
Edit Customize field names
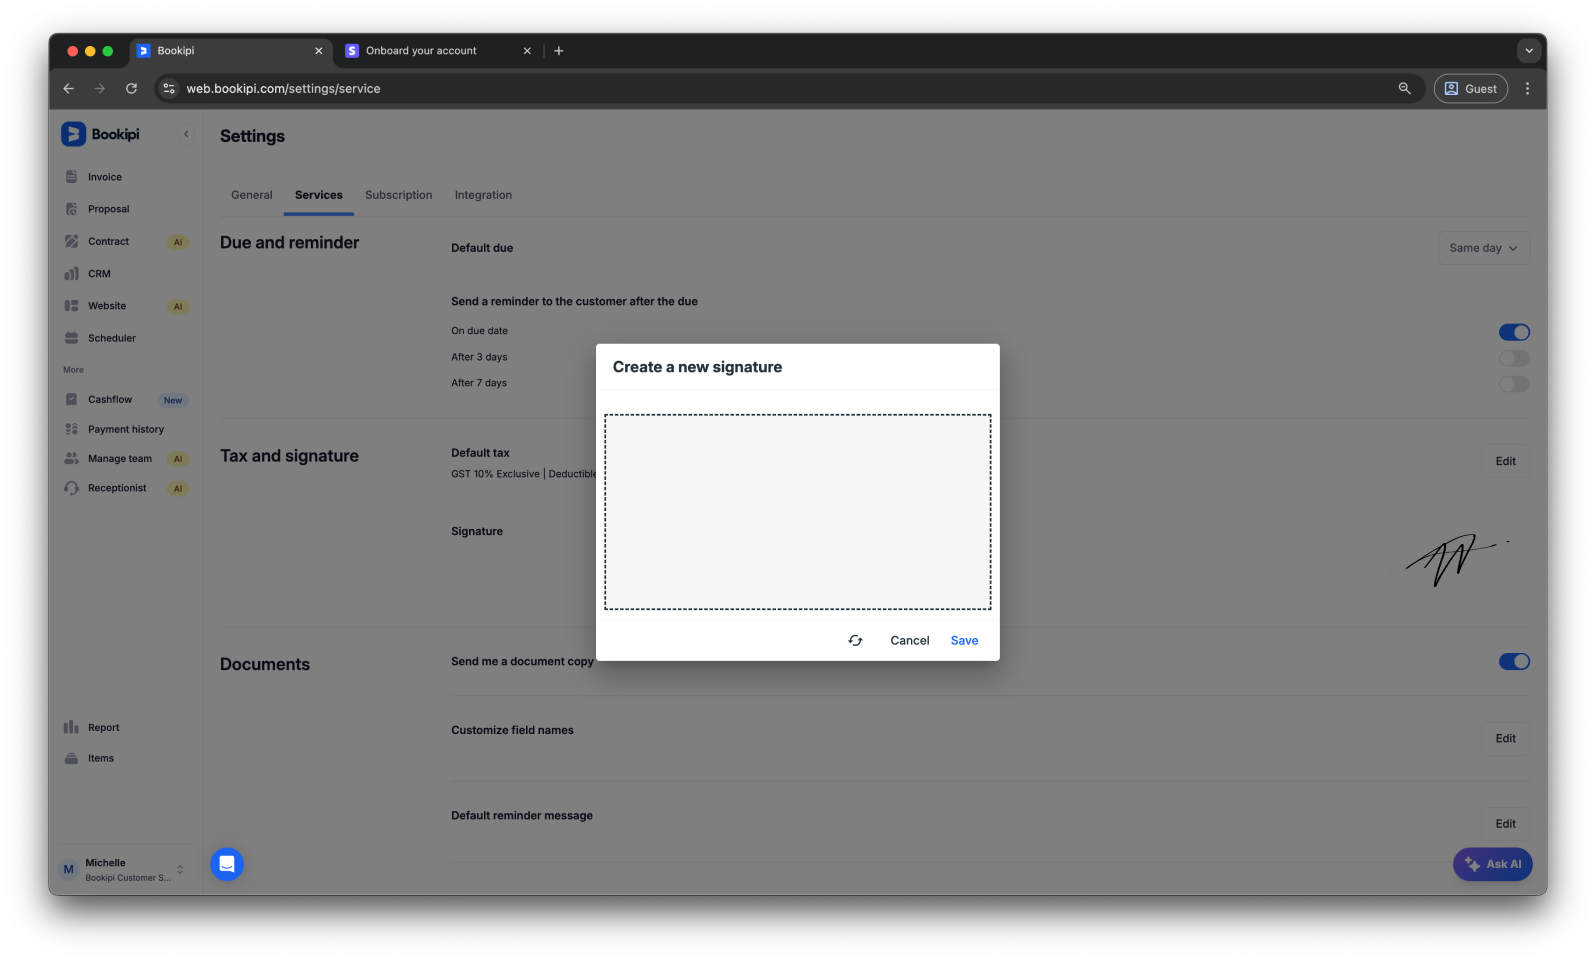pos(1505,738)
